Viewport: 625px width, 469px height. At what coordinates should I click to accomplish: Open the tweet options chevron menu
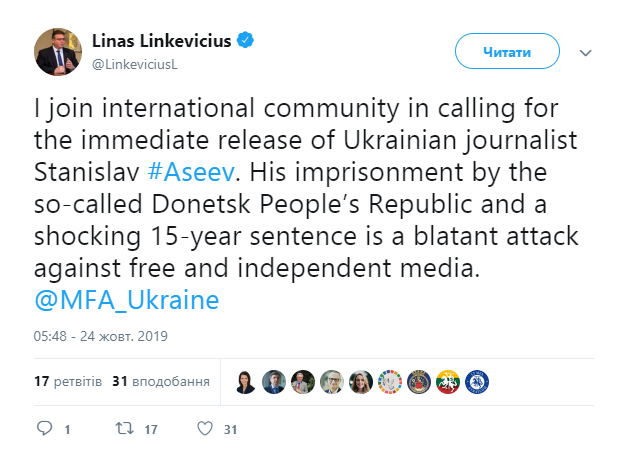point(586,50)
